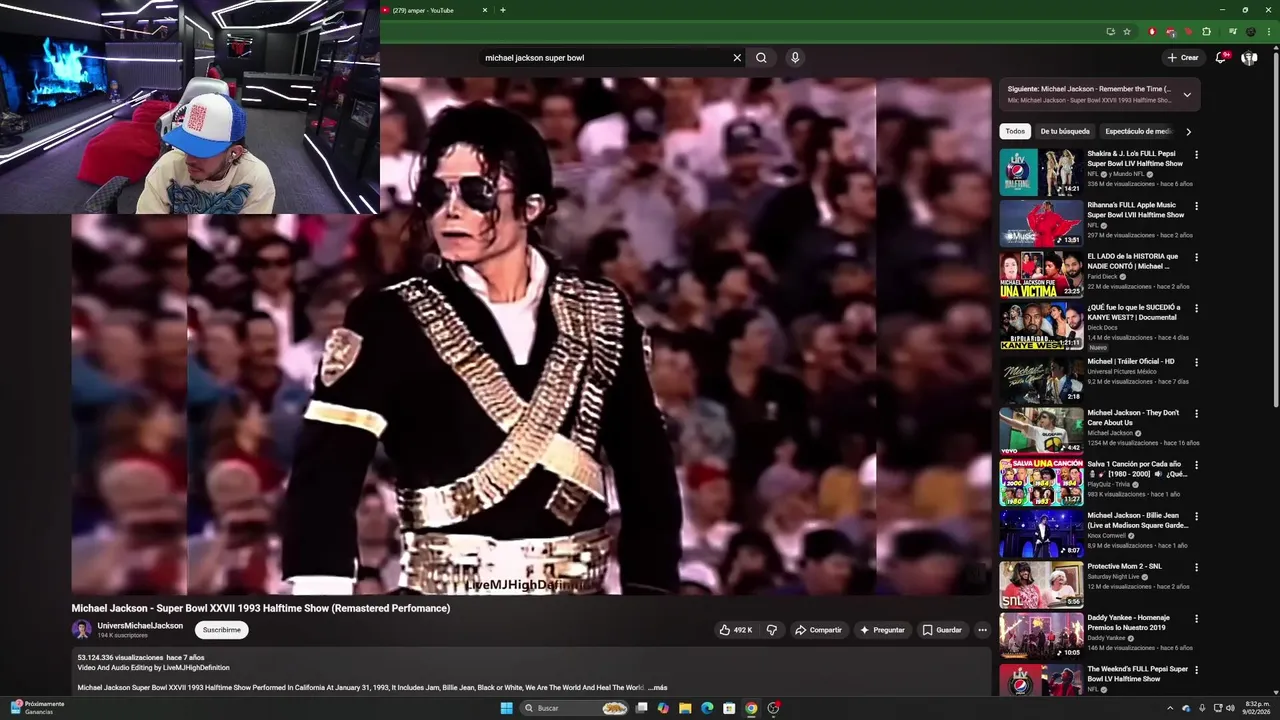Subscribe with the Suscribirme button
1280x720 pixels.
pyautogui.click(x=222, y=630)
